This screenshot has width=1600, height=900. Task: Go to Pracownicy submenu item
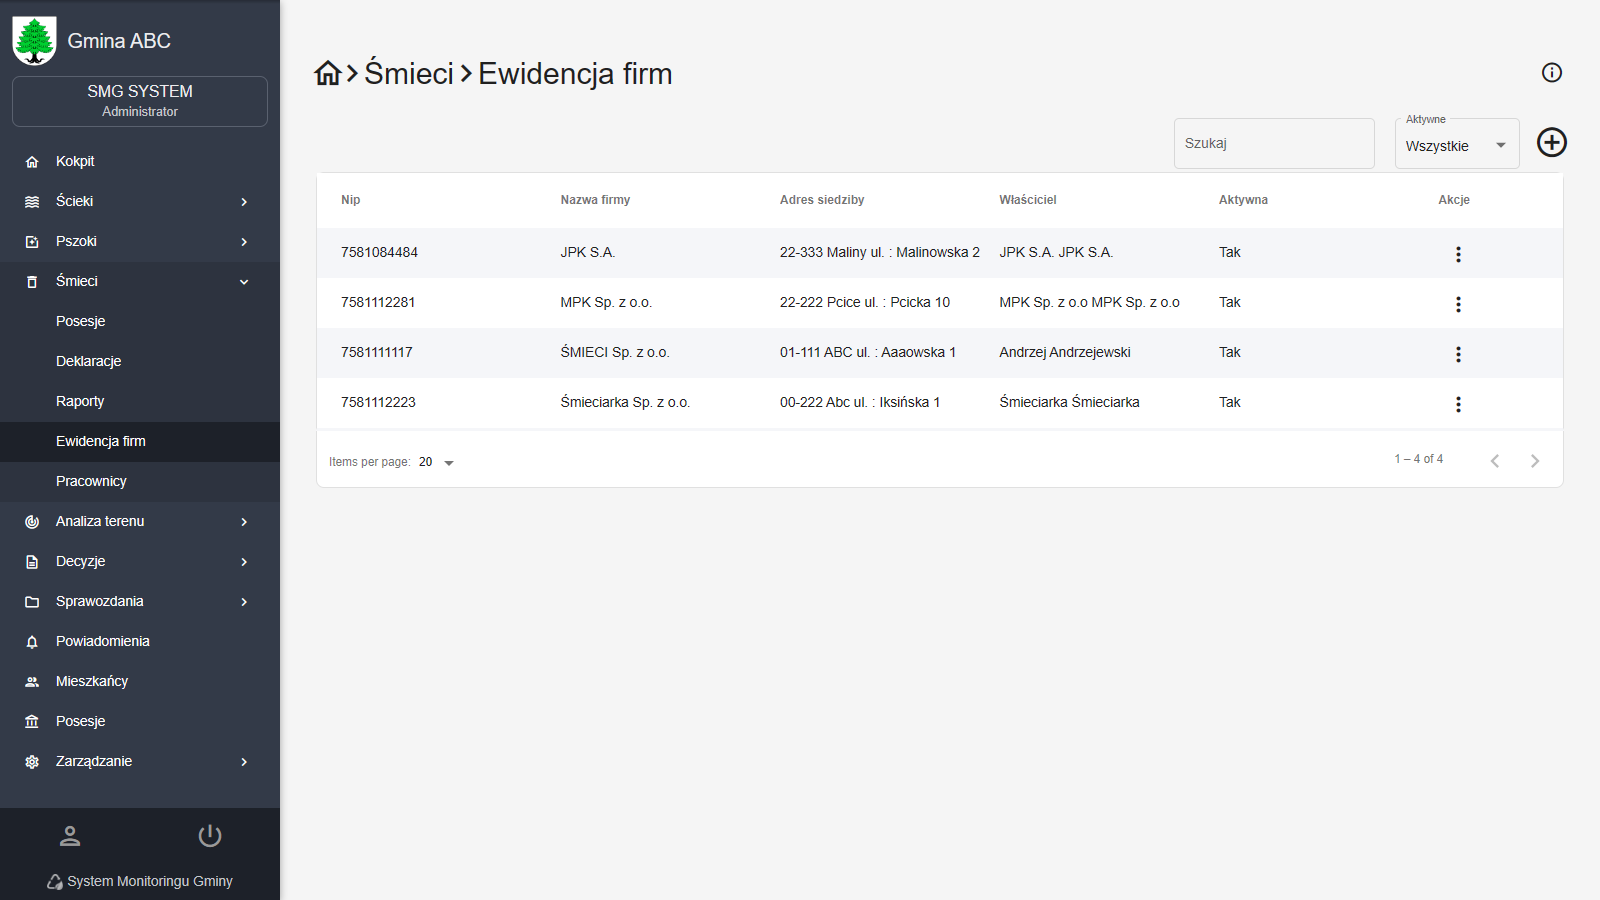pos(91,481)
